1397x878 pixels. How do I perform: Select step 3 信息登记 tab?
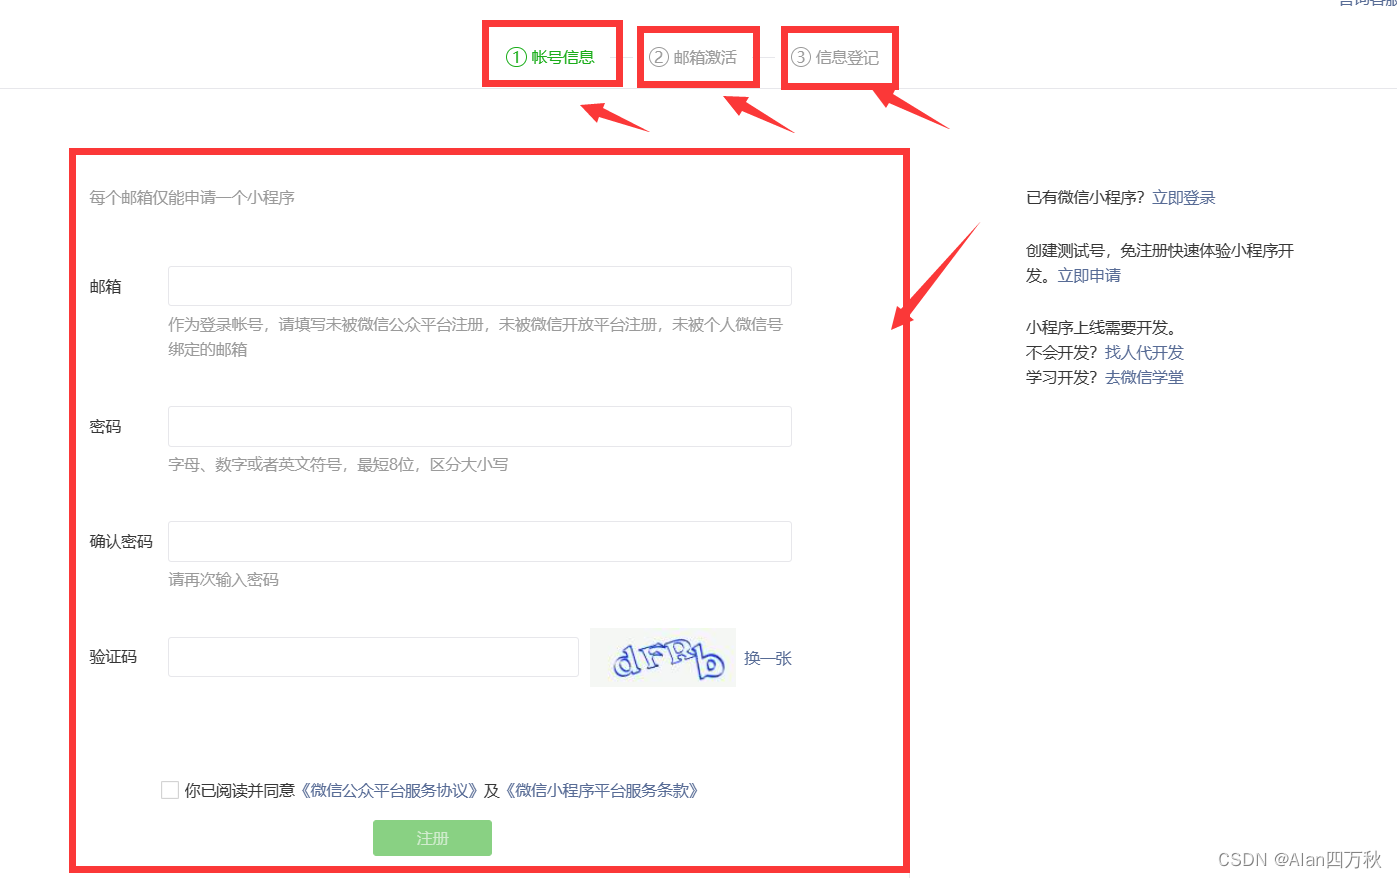835,57
